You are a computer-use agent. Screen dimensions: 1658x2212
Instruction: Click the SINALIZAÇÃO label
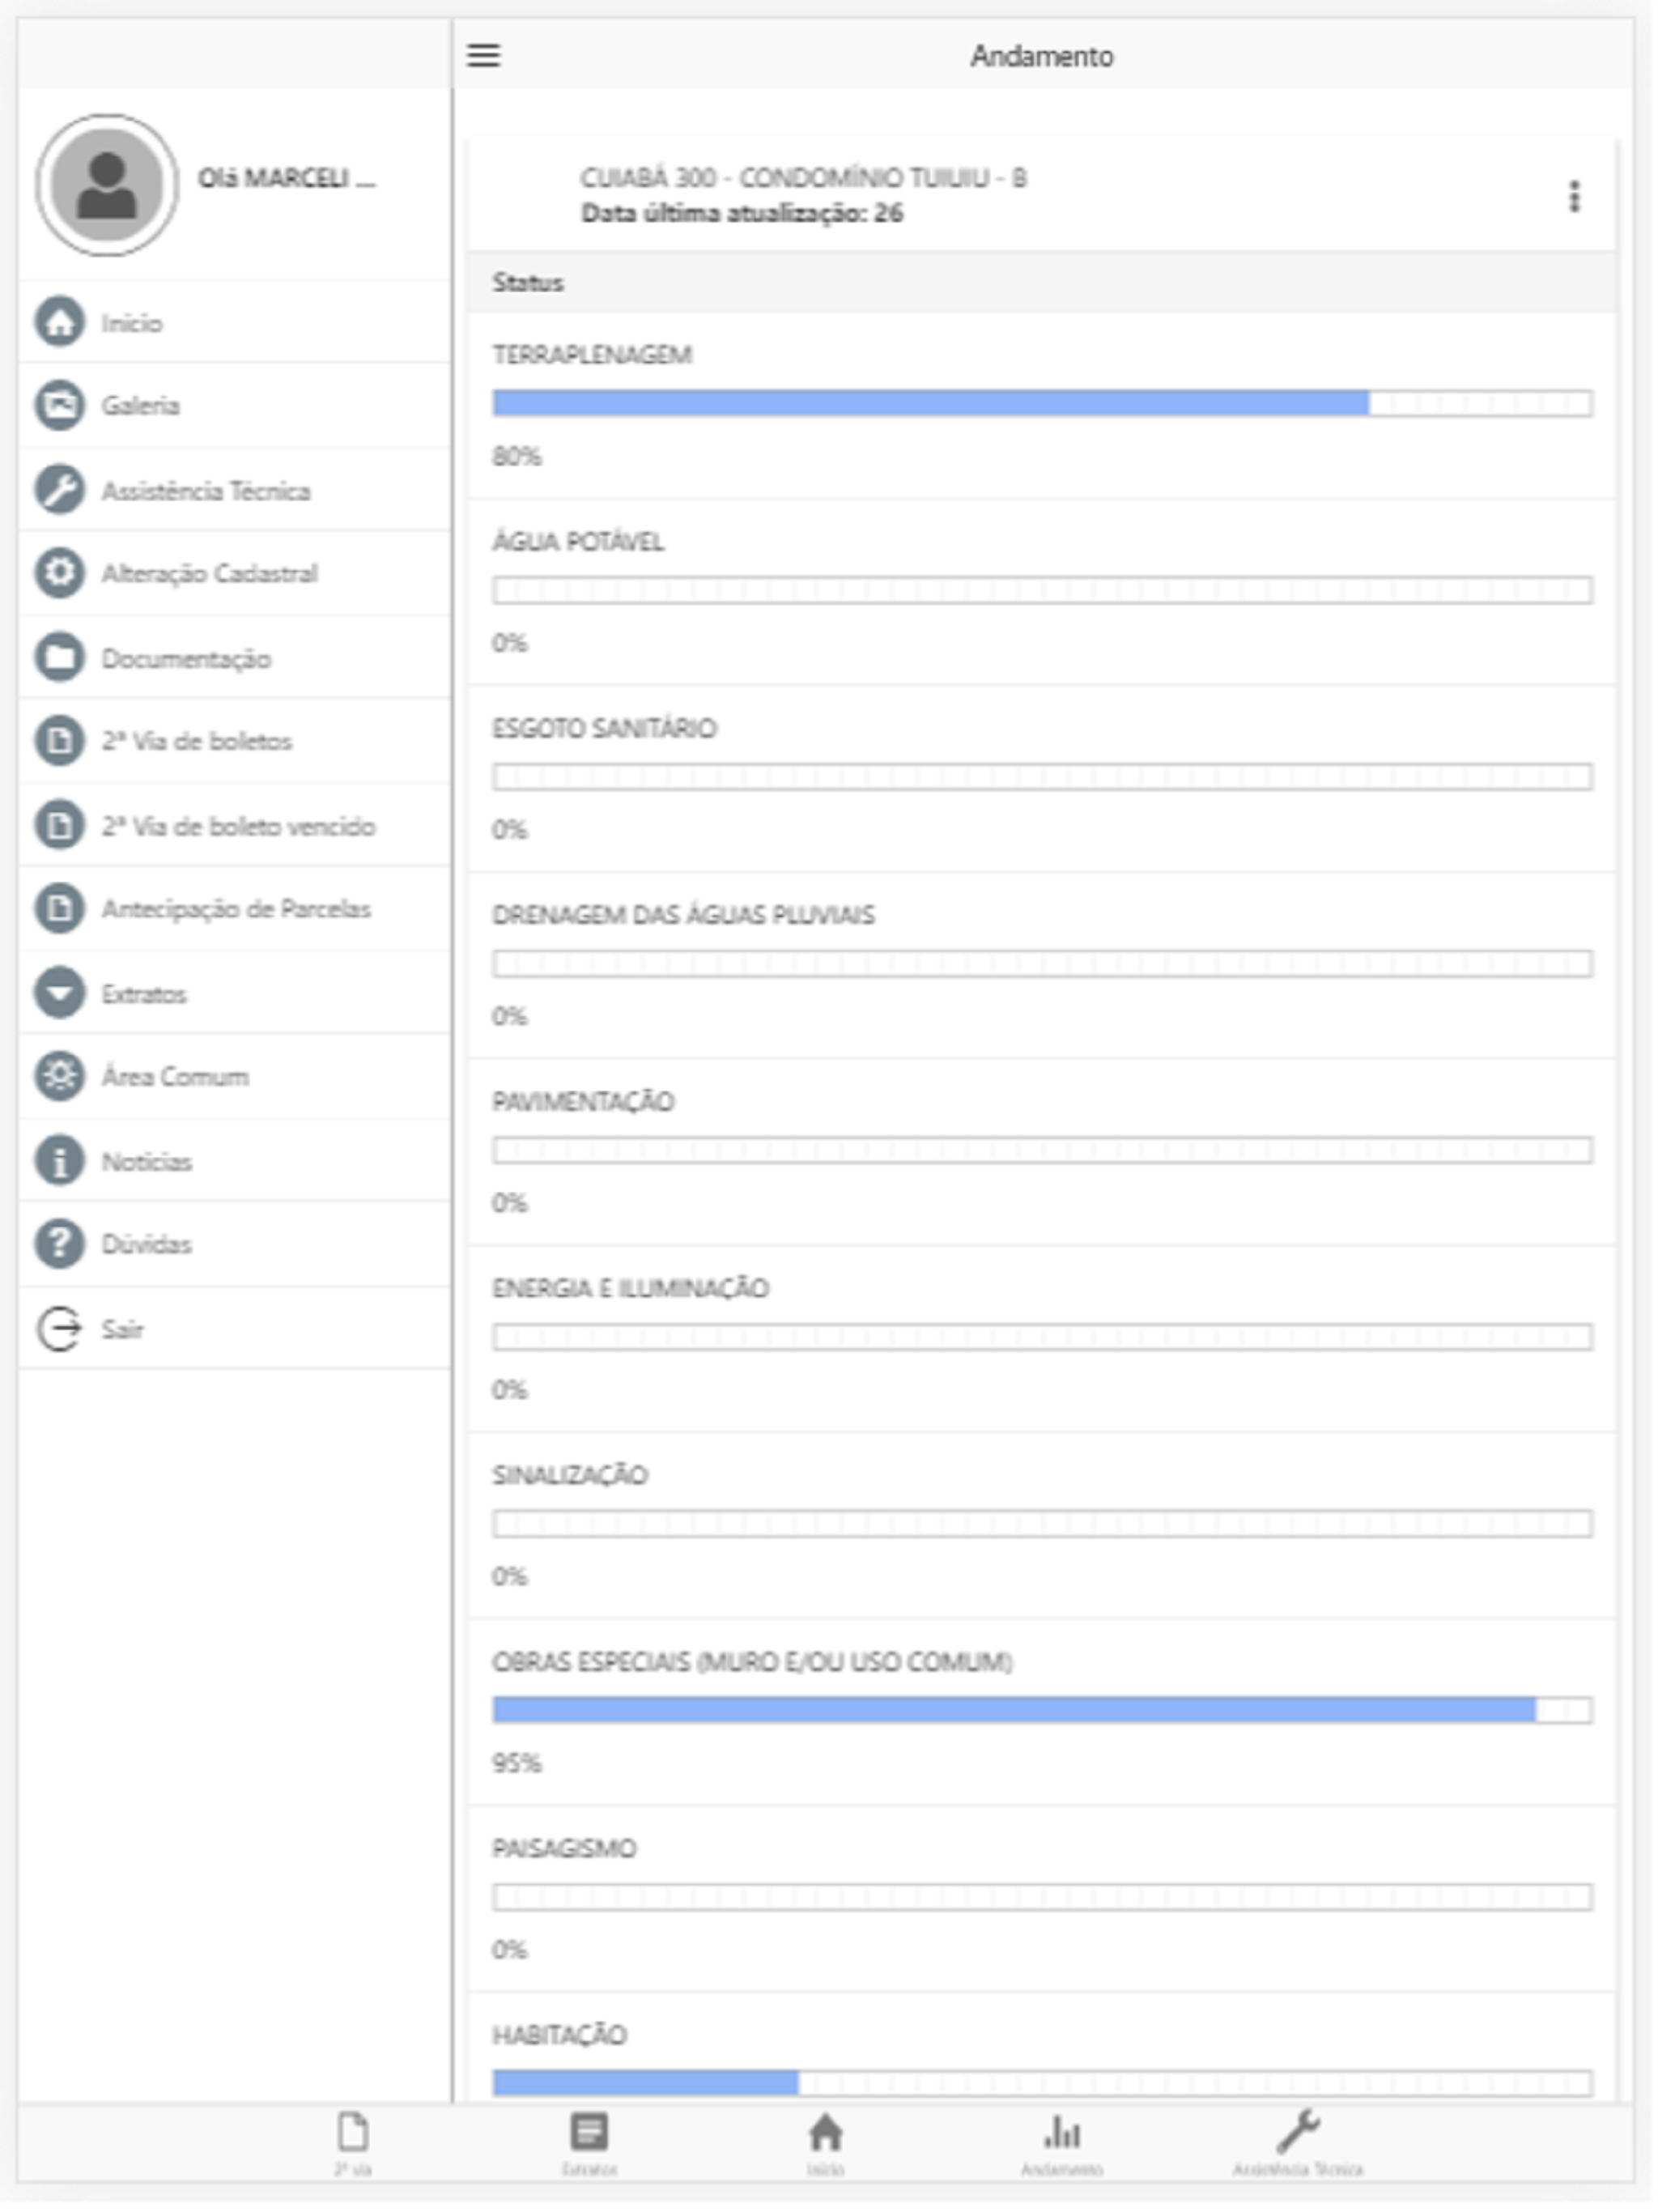click(x=570, y=1475)
